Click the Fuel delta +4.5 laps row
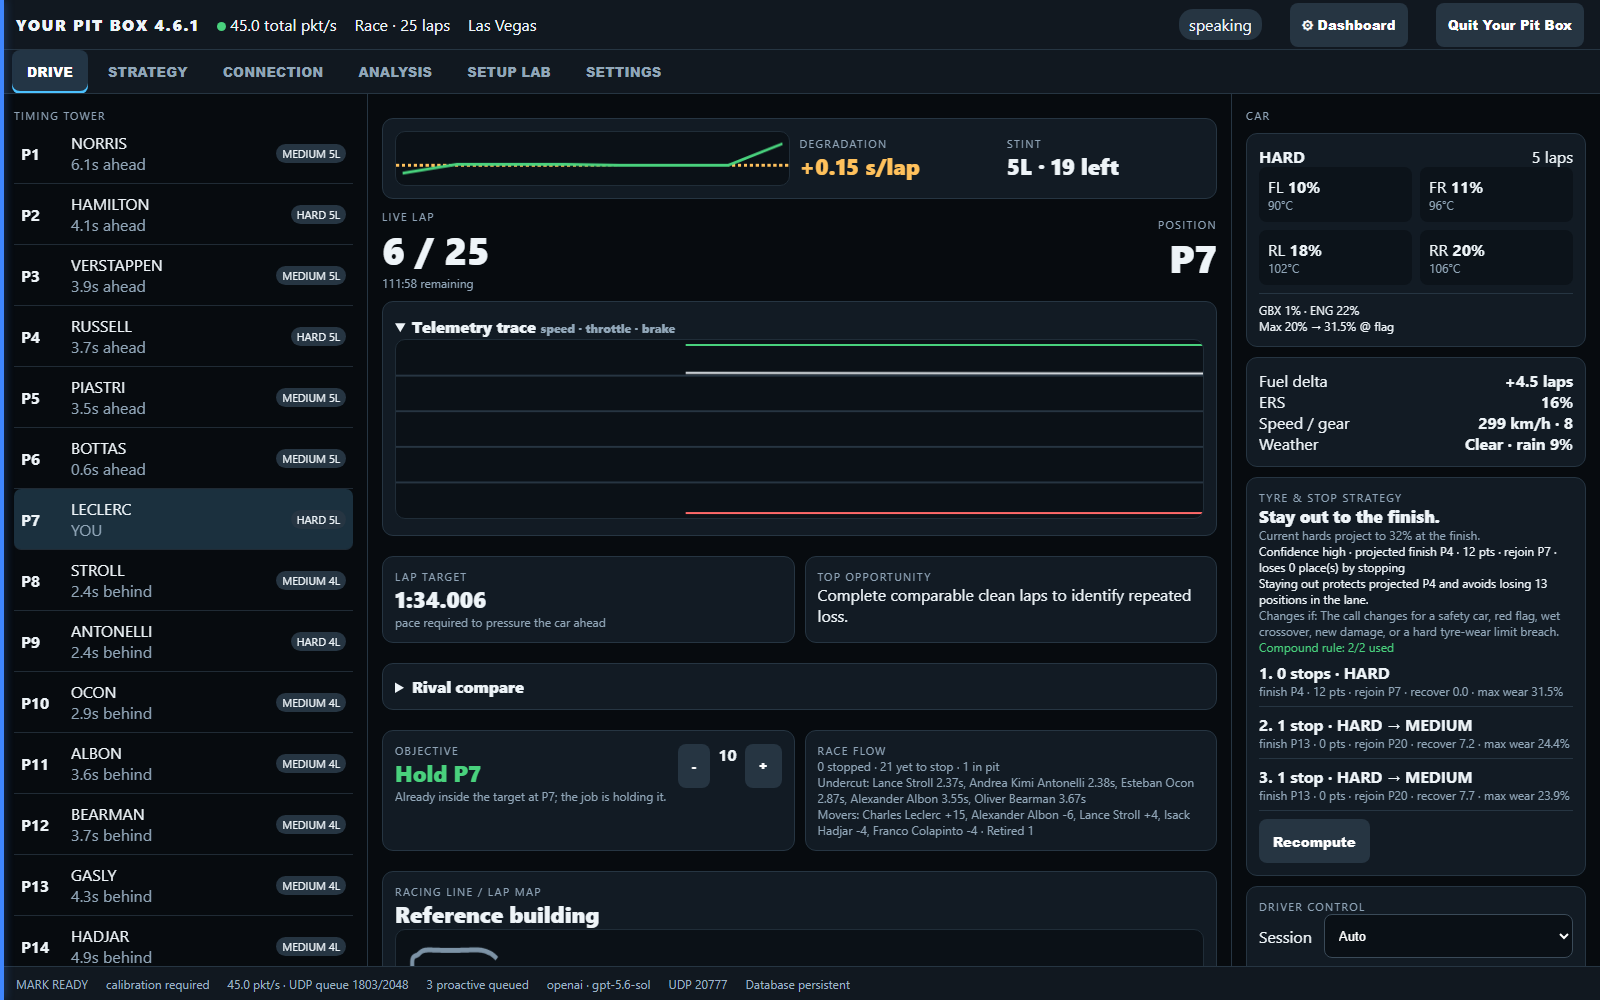The image size is (1600, 1000). pyautogui.click(x=1415, y=381)
